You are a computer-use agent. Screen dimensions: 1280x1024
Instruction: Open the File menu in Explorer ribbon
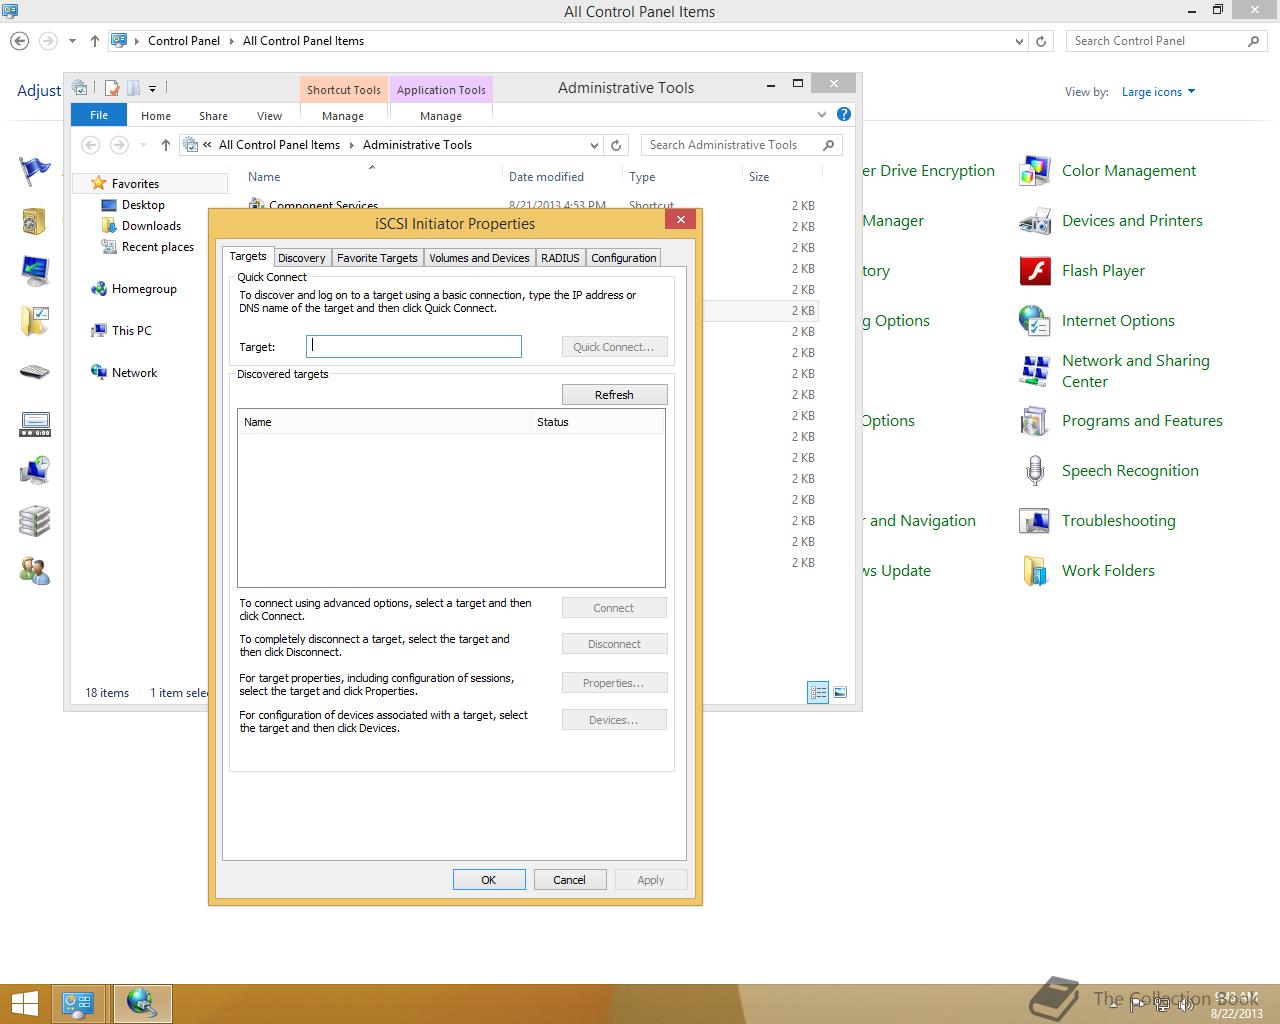click(x=99, y=115)
